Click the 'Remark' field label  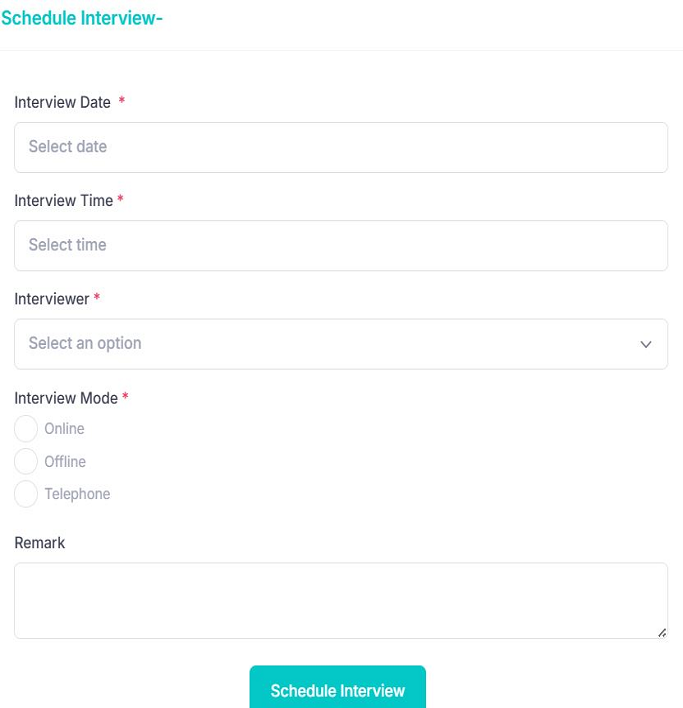point(40,543)
